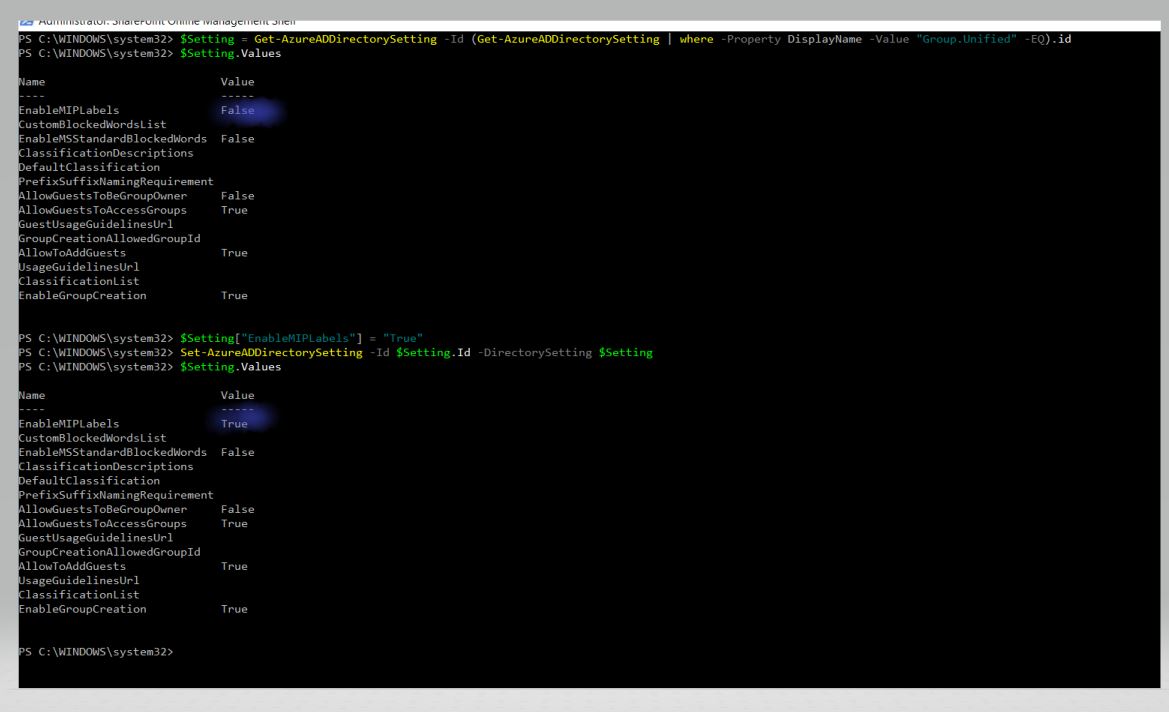Click the False value beside the second EnableMSStandardBlockedWords
This screenshot has height=712, width=1169.
(x=237, y=452)
